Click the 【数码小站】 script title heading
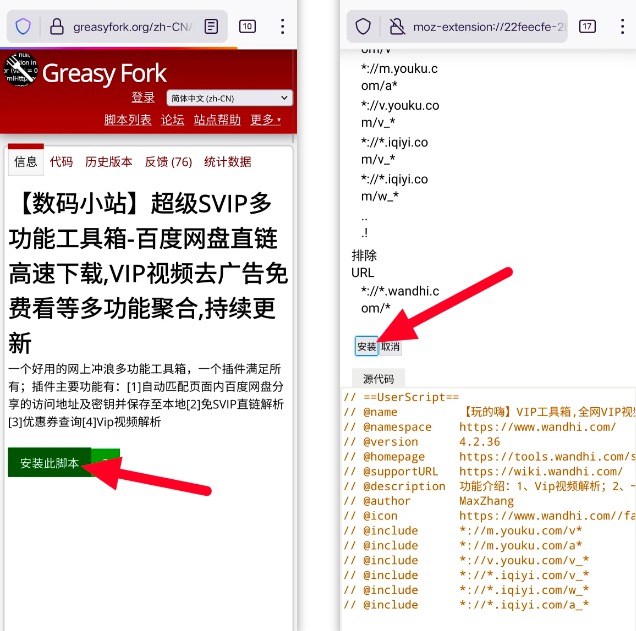This screenshot has height=631, width=636. pos(148,273)
